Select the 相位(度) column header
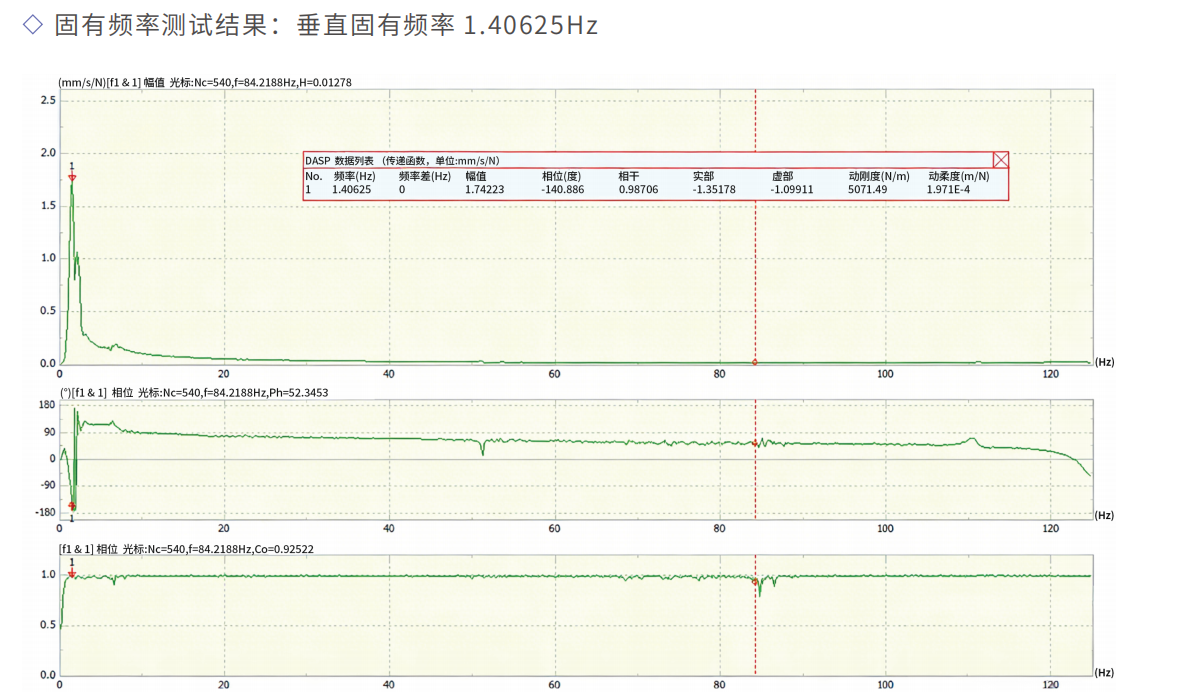This screenshot has width=1200, height=695. point(562,176)
